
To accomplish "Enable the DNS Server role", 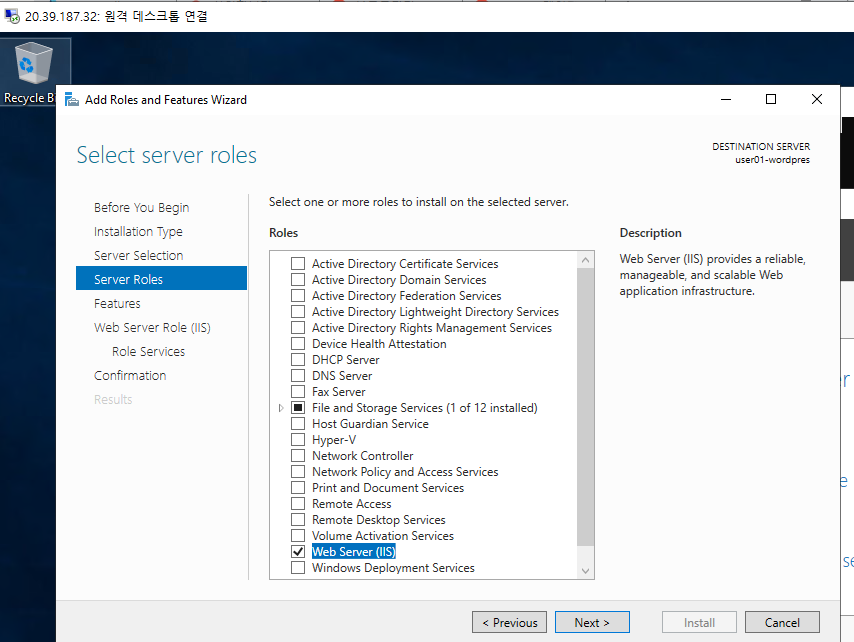I will click(x=298, y=376).
